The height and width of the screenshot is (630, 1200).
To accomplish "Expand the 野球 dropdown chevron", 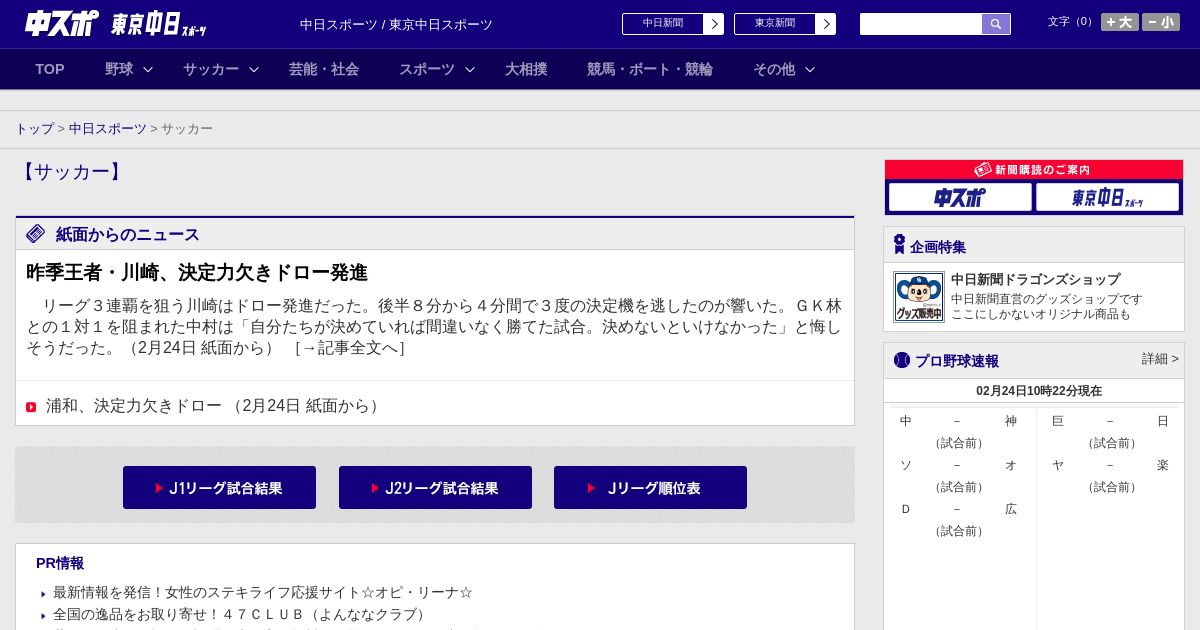I will [148, 69].
